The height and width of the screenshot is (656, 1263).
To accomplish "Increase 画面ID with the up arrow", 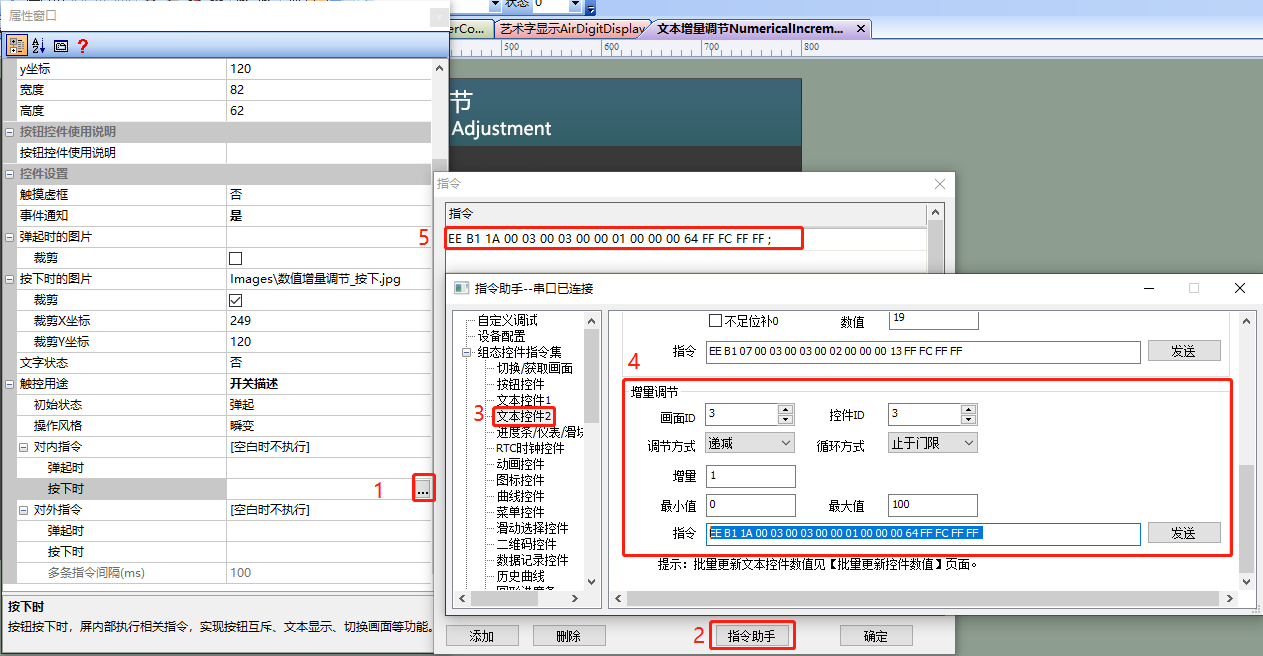I will pos(786,409).
